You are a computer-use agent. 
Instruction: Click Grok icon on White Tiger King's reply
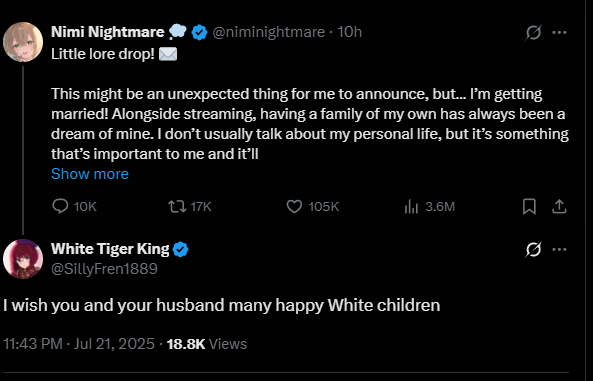pyautogui.click(x=533, y=250)
